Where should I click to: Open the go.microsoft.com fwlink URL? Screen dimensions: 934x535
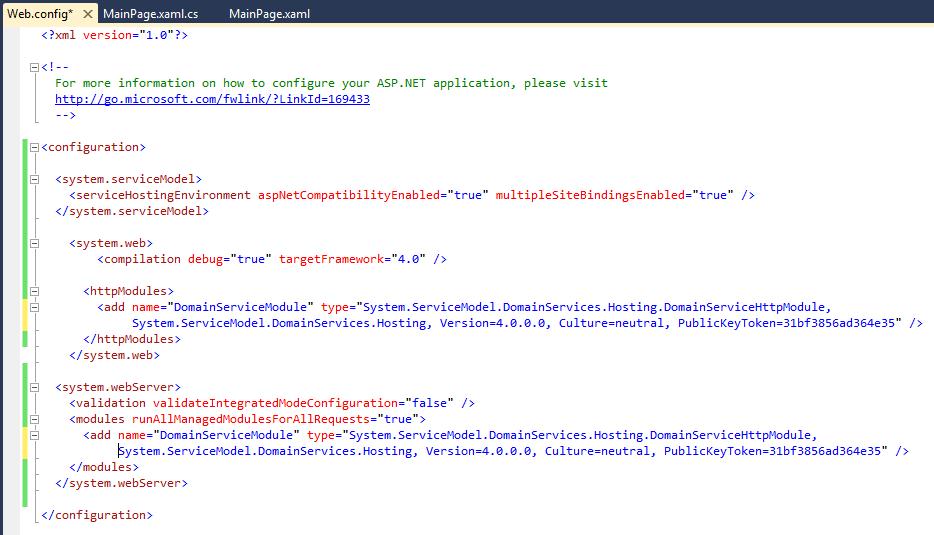[x=212, y=99]
